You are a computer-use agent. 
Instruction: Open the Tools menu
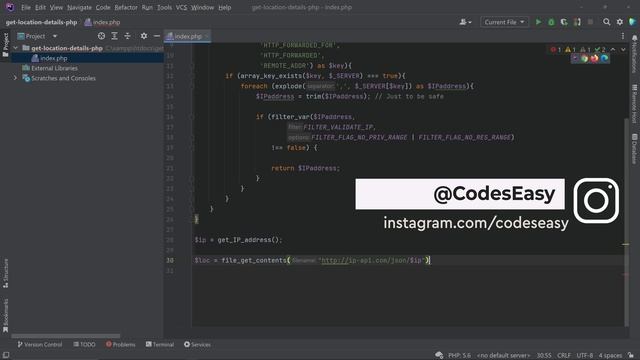click(x=164, y=7)
